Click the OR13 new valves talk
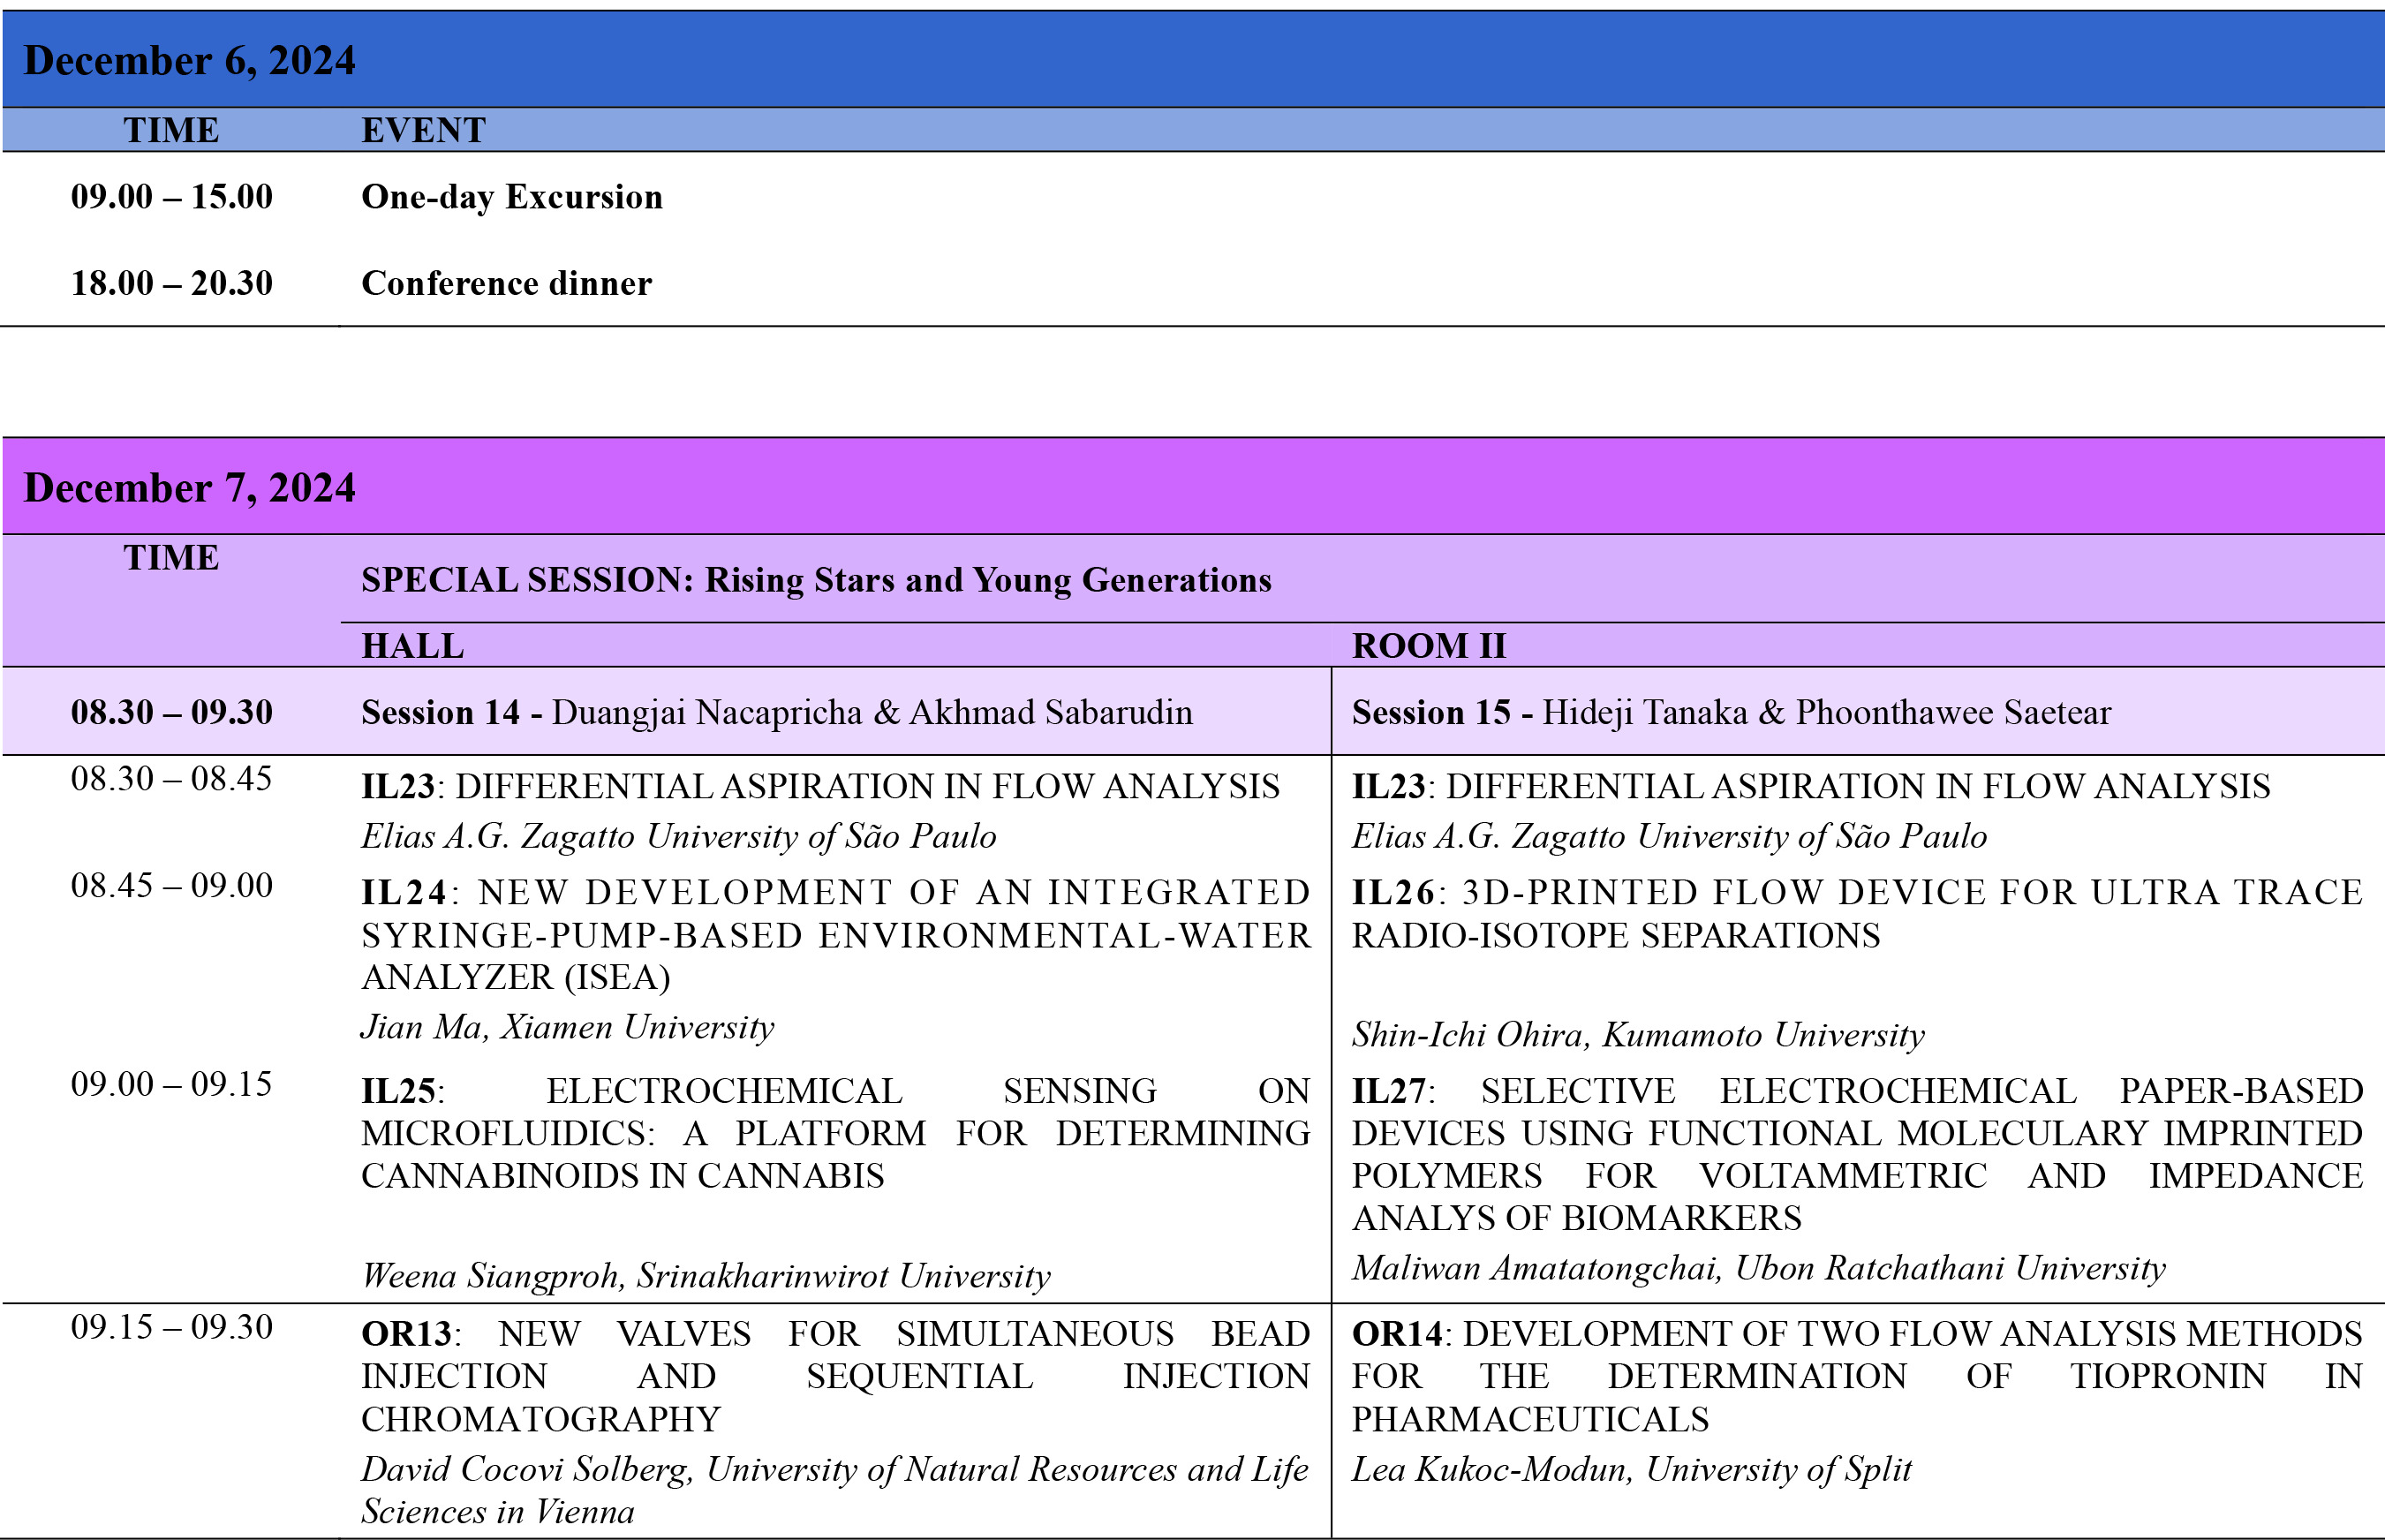This screenshot has width=2385, height=1540. tap(835, 1376)
